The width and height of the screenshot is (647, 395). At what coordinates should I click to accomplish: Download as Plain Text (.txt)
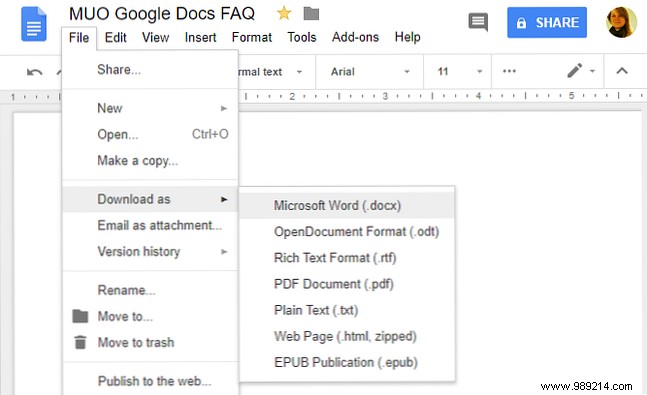(347, 310)
